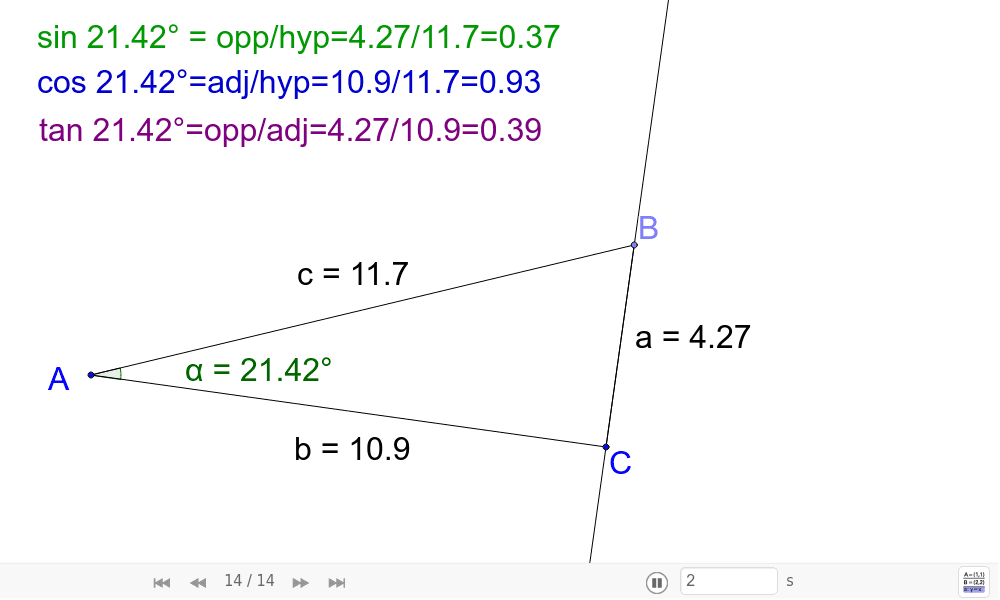
Task: Click the step counter 14 / 14
Action: [249, 581]
